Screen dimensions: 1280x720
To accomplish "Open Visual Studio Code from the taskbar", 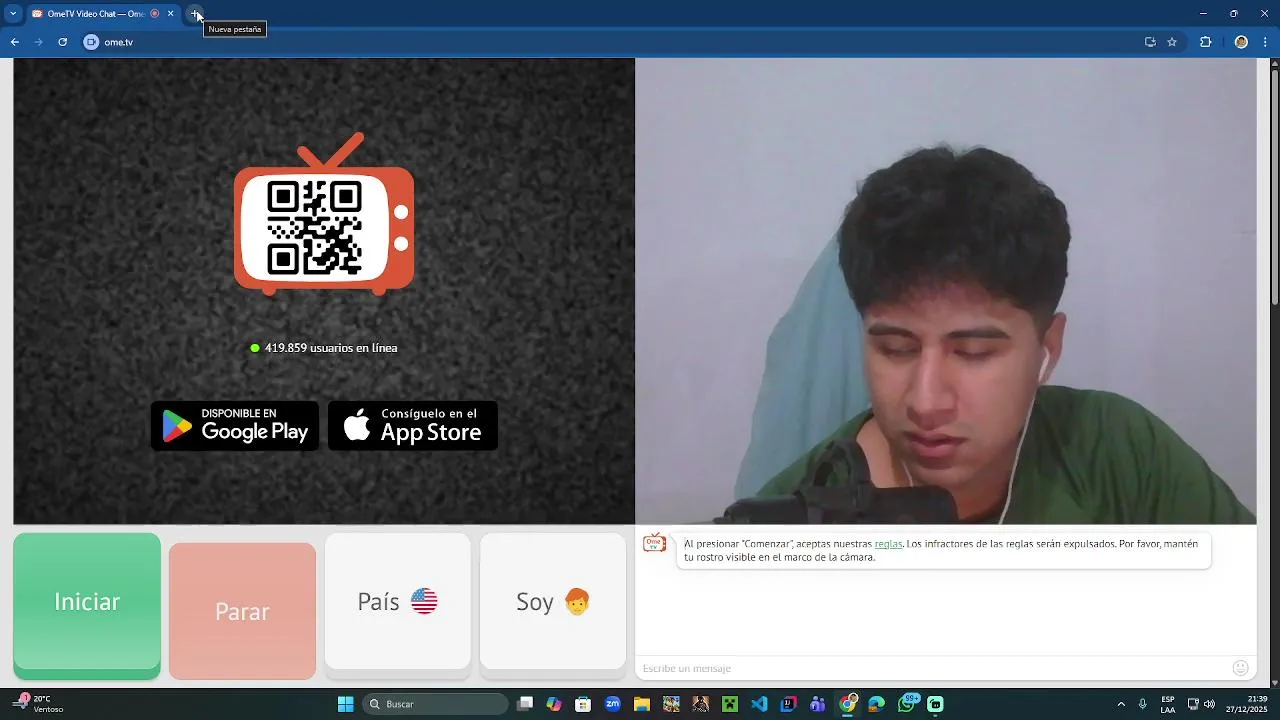I will (759, 704).
